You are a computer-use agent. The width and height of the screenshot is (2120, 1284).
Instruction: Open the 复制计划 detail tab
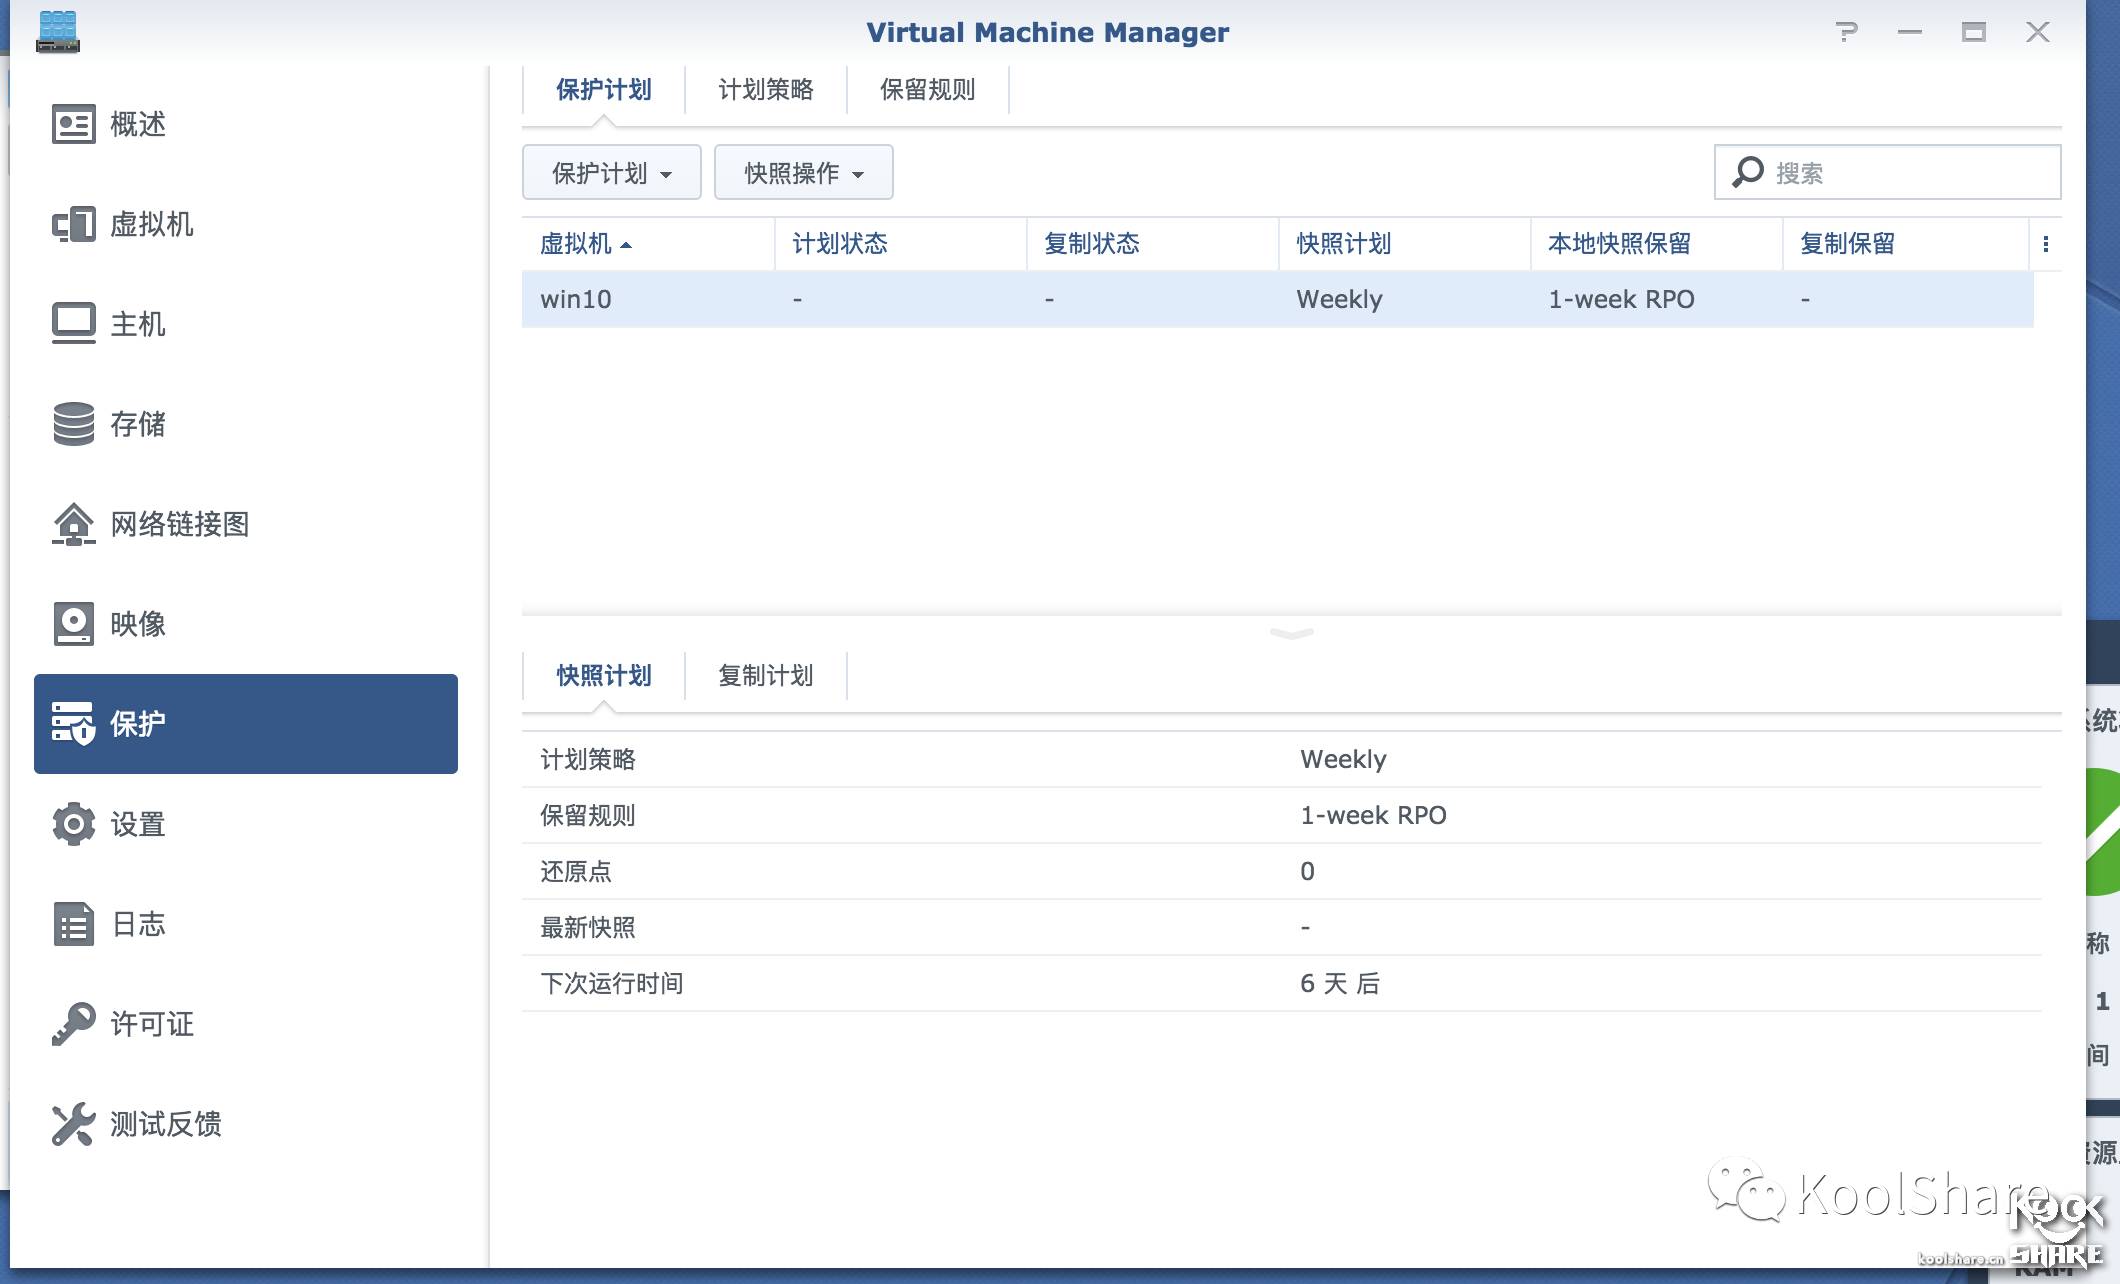765,676
